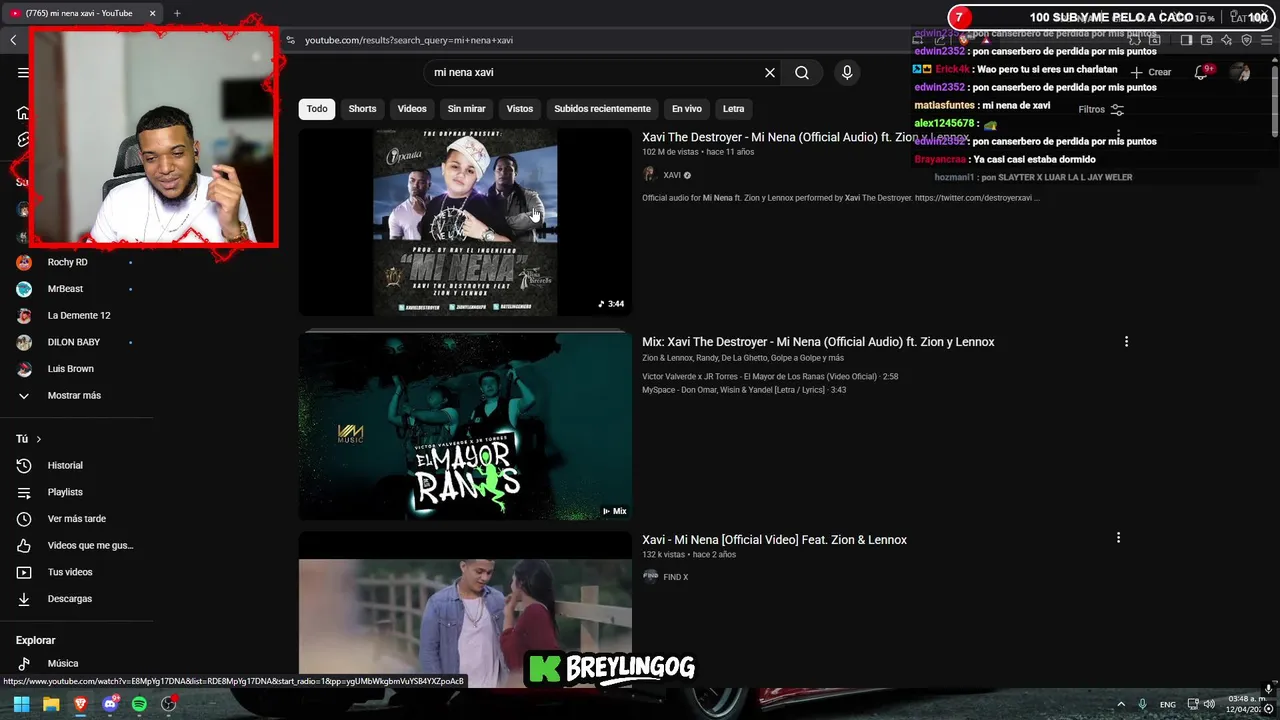The image size is (1280, 720).
Task: Open 'Xavi The Destroyer - Mi Nena (Official Audio)' title
Action: click(805, 137)
